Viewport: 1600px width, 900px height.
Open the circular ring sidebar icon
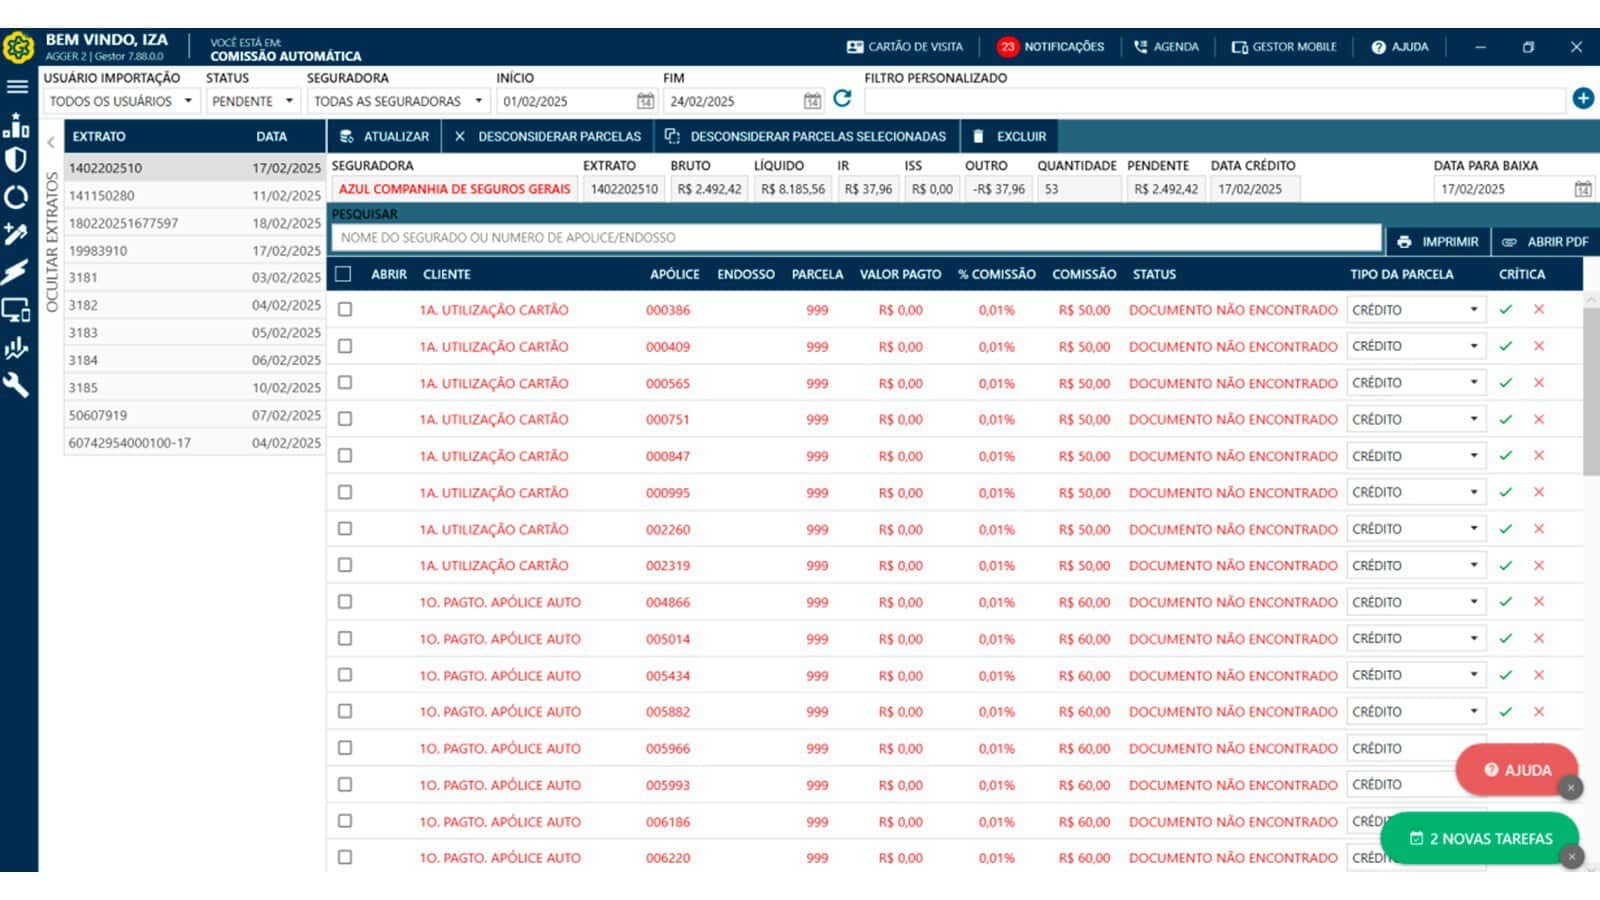[16, 197]
